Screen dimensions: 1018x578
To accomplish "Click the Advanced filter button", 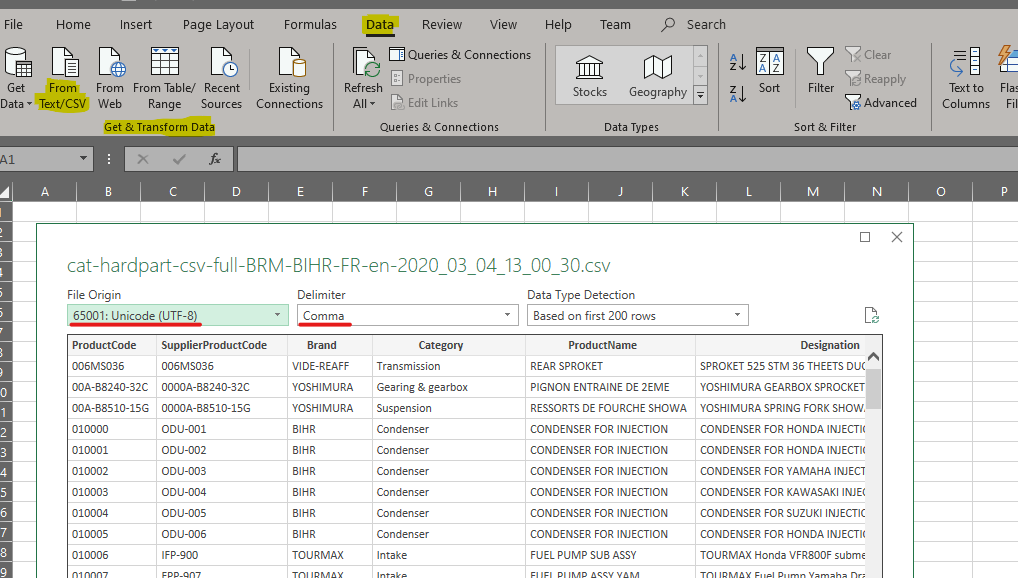I will [x=880, y=103].
